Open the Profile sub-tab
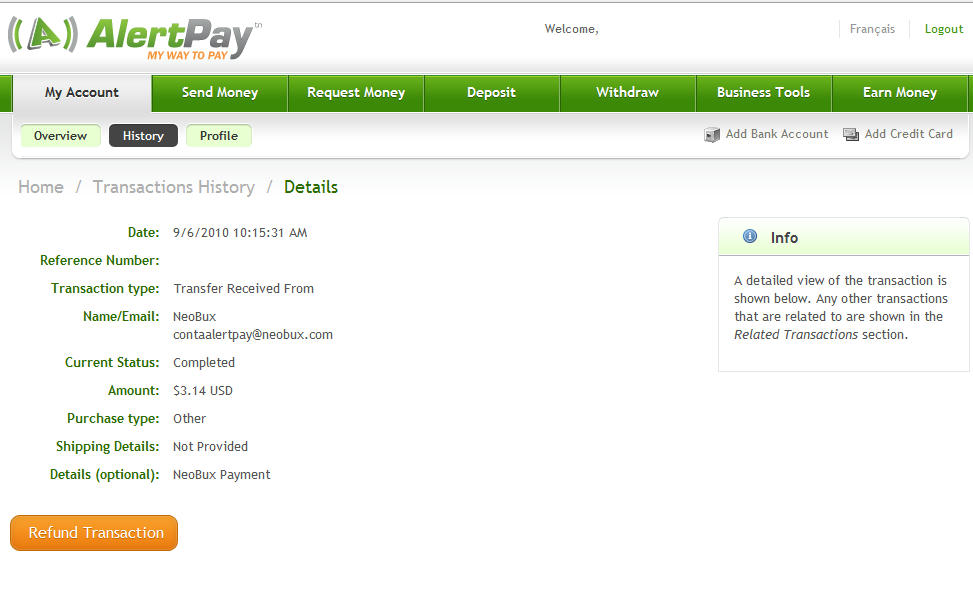This screenshot has width=973, height=598. [x=219, y=136]
